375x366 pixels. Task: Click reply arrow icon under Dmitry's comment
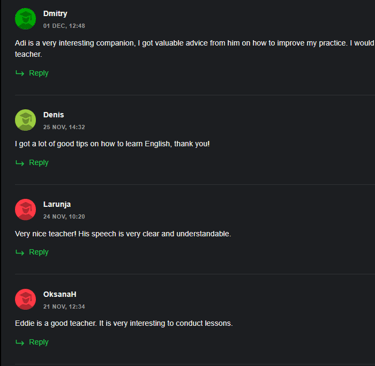(20, 73)
